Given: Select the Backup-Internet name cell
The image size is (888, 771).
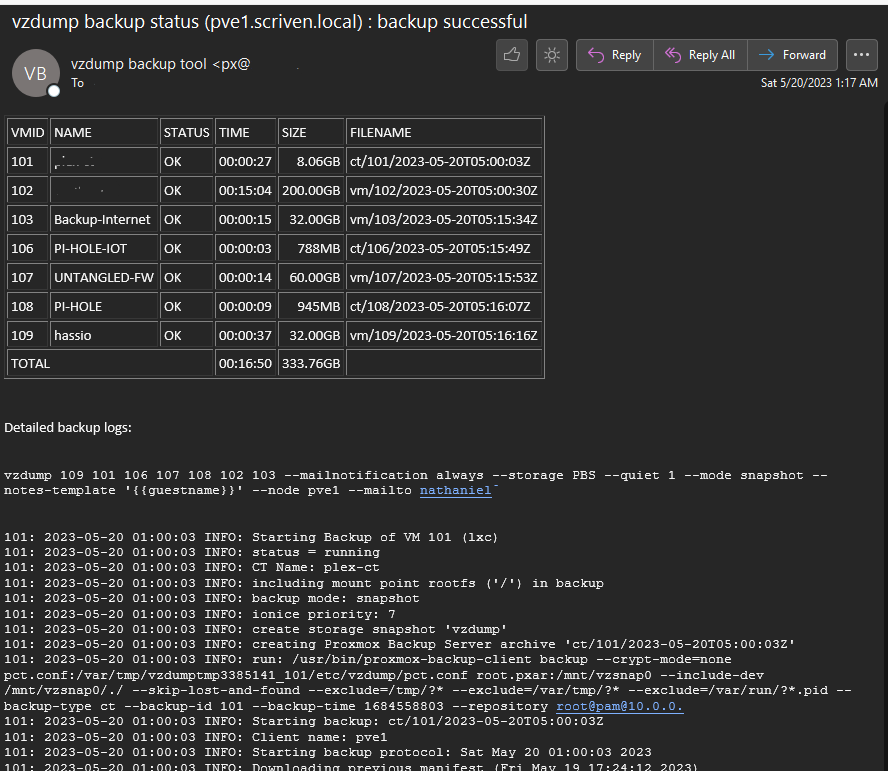Looking at the screenshot, I should pos(104,219).
